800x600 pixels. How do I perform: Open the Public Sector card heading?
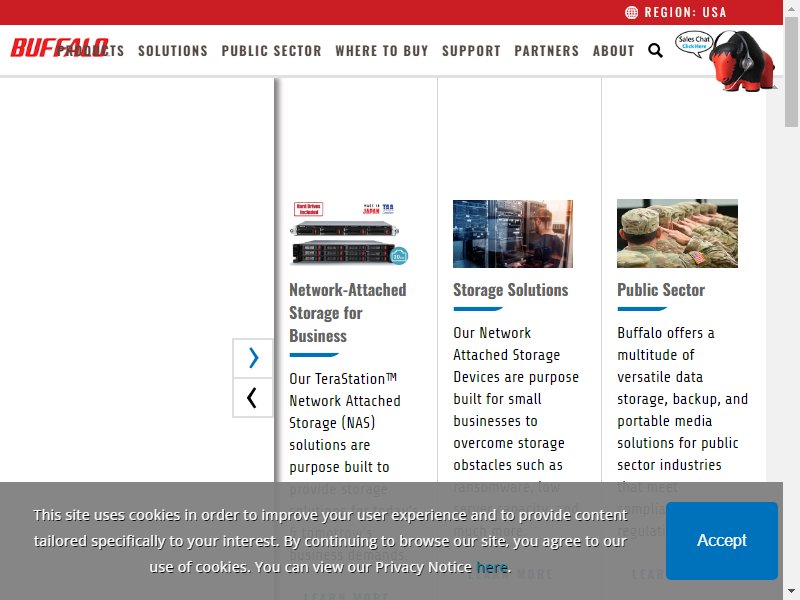click(x=661, y=290)
